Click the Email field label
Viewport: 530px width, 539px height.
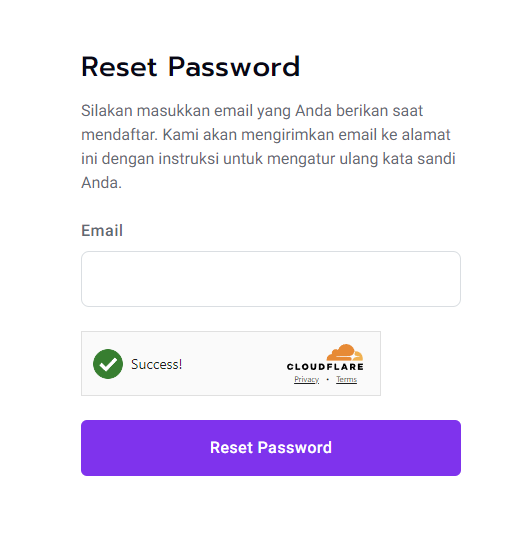coord(102,230)
